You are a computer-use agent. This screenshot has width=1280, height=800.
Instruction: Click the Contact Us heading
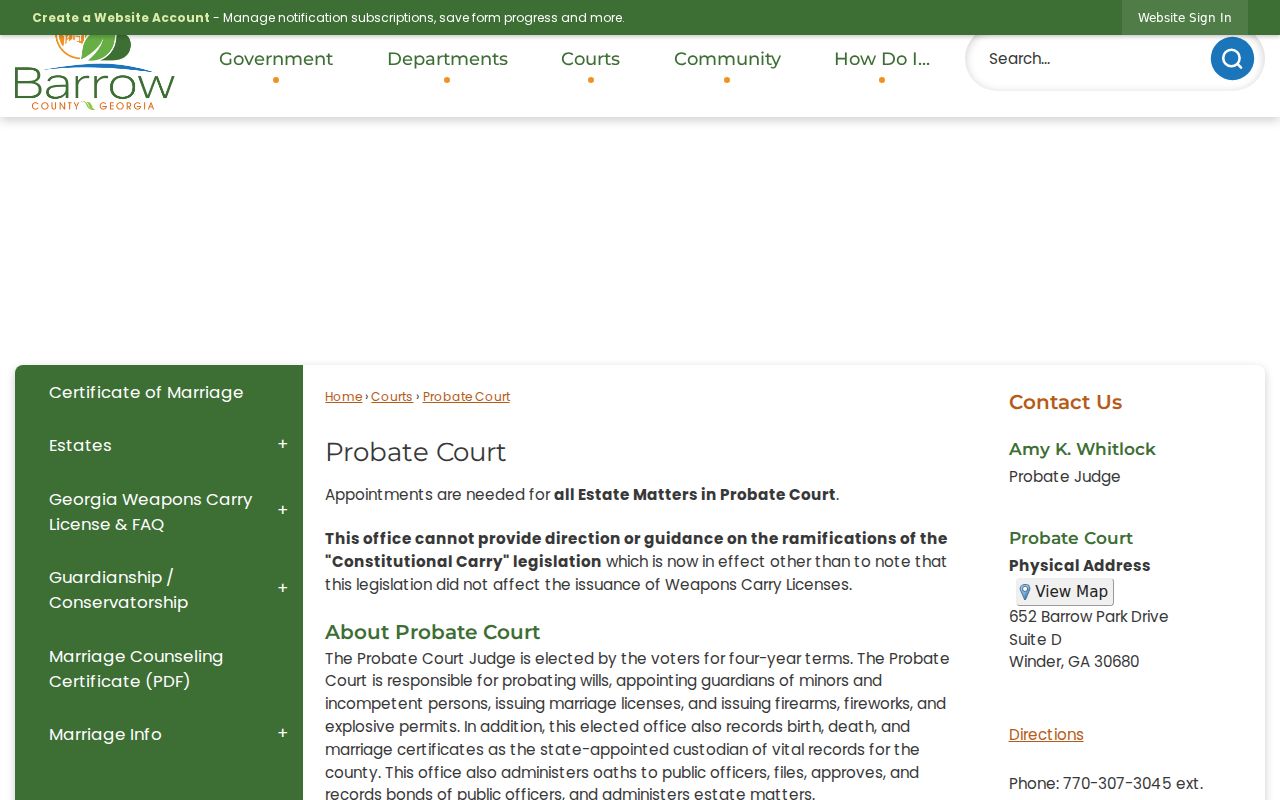1065,402
